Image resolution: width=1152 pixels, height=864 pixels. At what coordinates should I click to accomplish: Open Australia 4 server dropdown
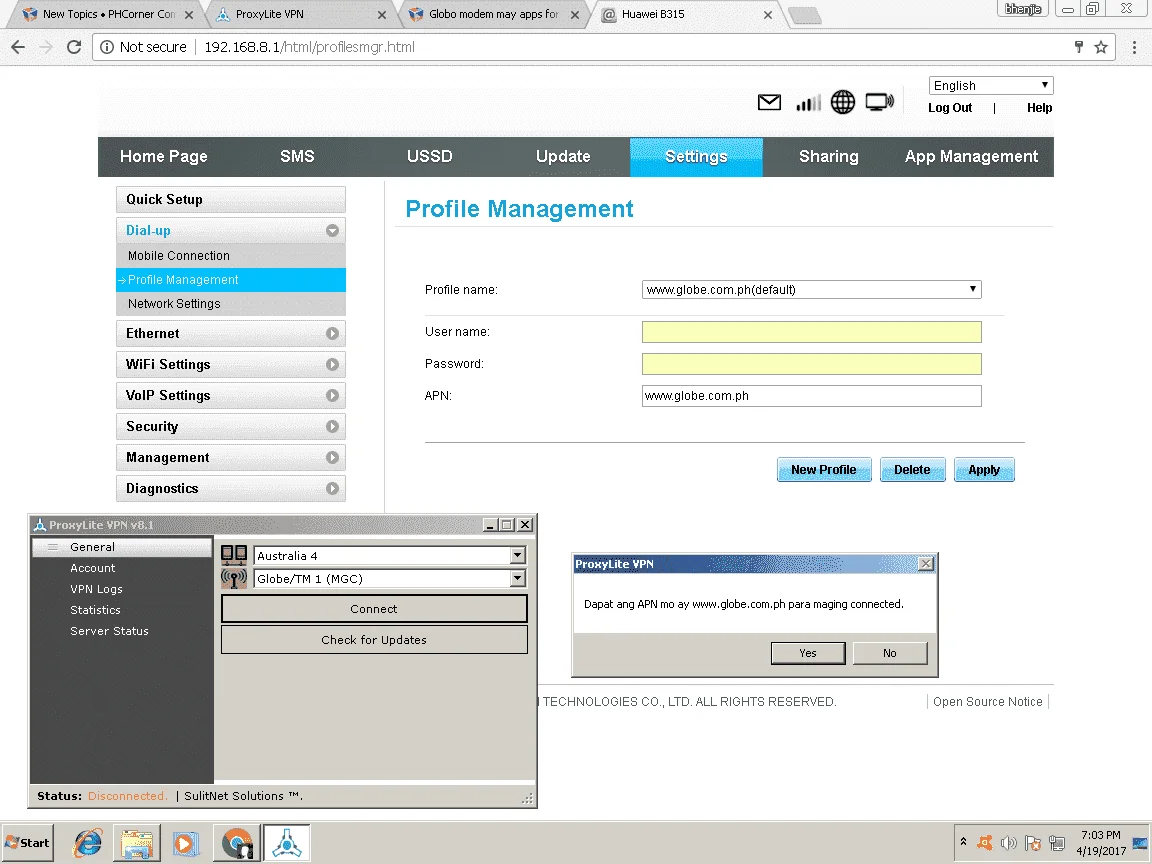[518, 556]
